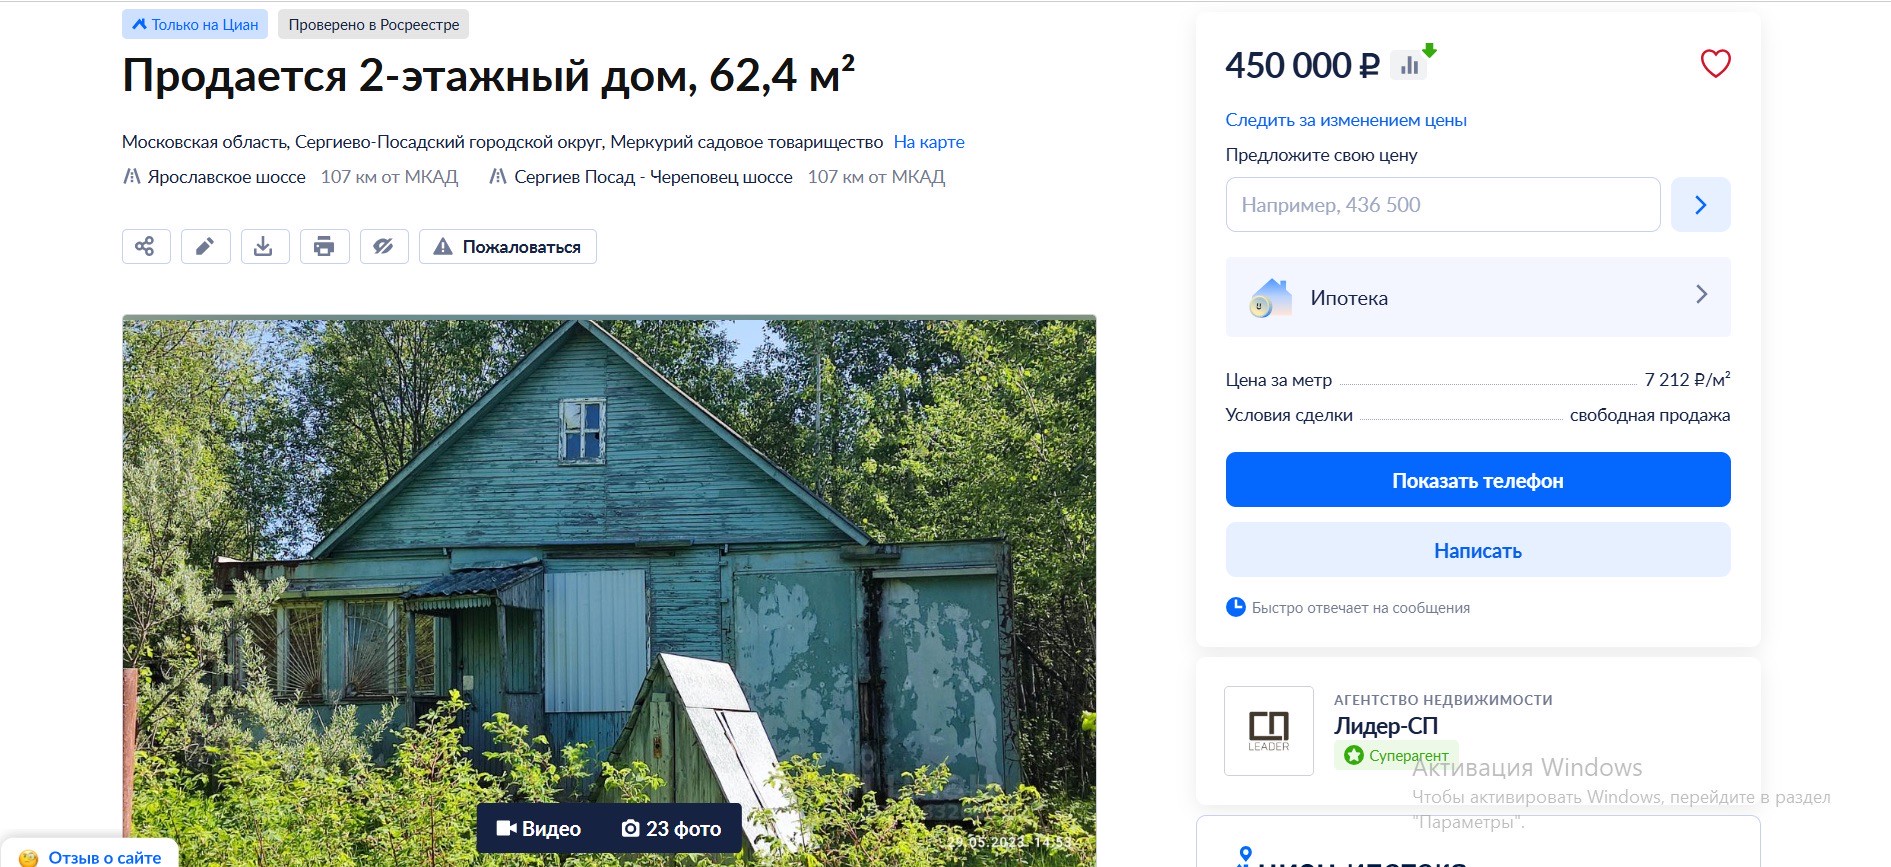Image resolution: width=1891 pixels, height=867 pixels.
Task: Click the share icon button
Action: pyautogui.click(x=146, y=246)
